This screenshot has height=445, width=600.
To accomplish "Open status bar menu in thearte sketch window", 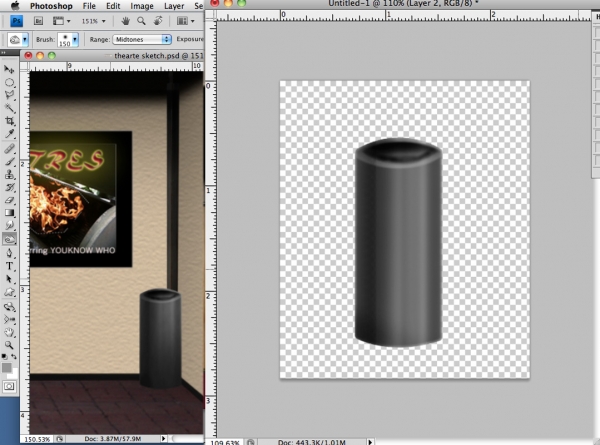I will tap(163, 439).
